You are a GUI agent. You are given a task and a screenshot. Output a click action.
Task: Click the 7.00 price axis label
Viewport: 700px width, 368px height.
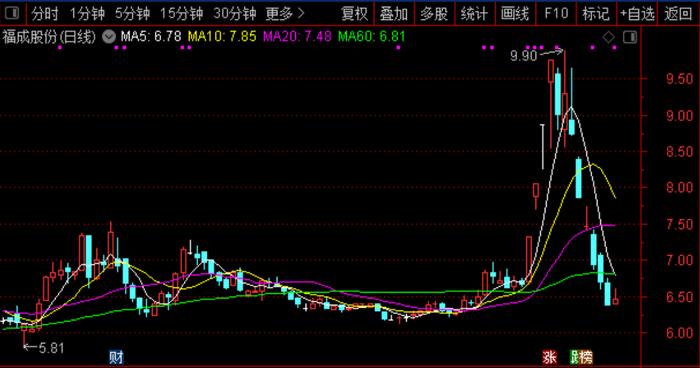(679, 260)
